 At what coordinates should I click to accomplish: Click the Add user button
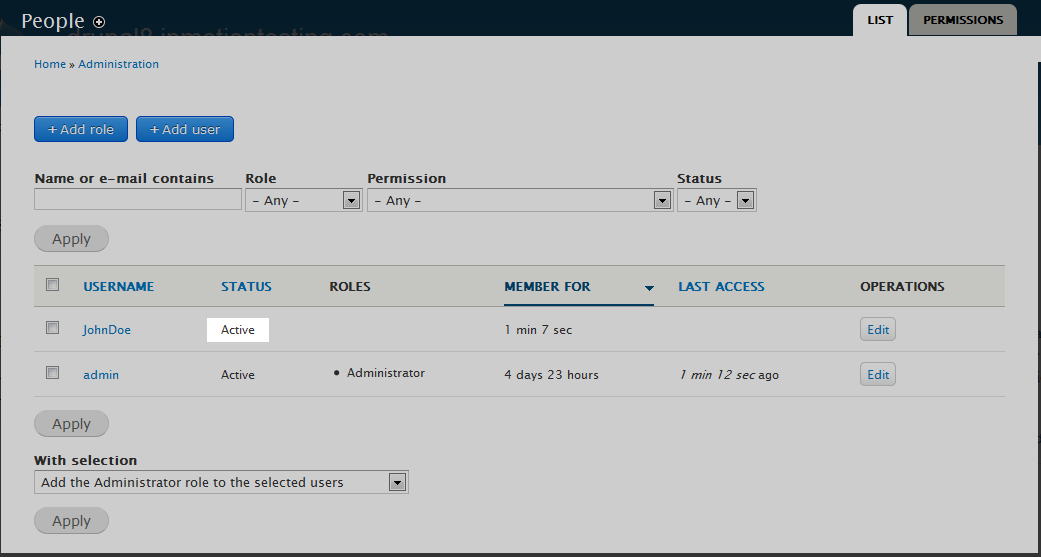(185, 129)
